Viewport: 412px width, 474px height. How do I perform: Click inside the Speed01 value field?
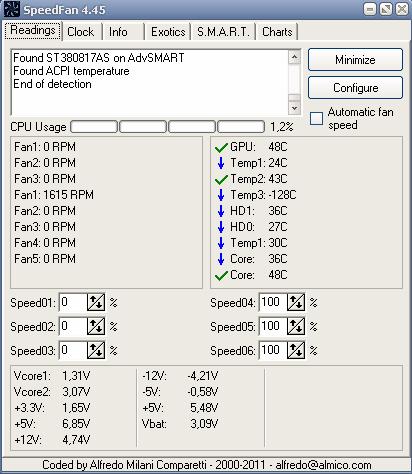[73, 302]
